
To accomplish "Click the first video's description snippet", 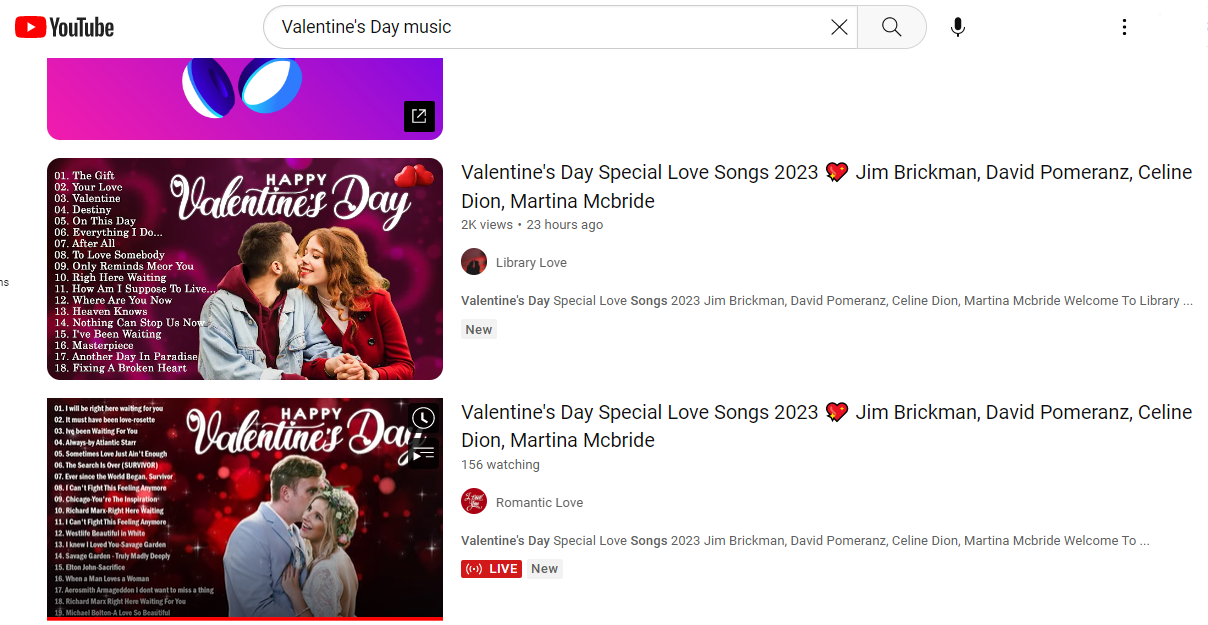I will (x=826, y=300).
